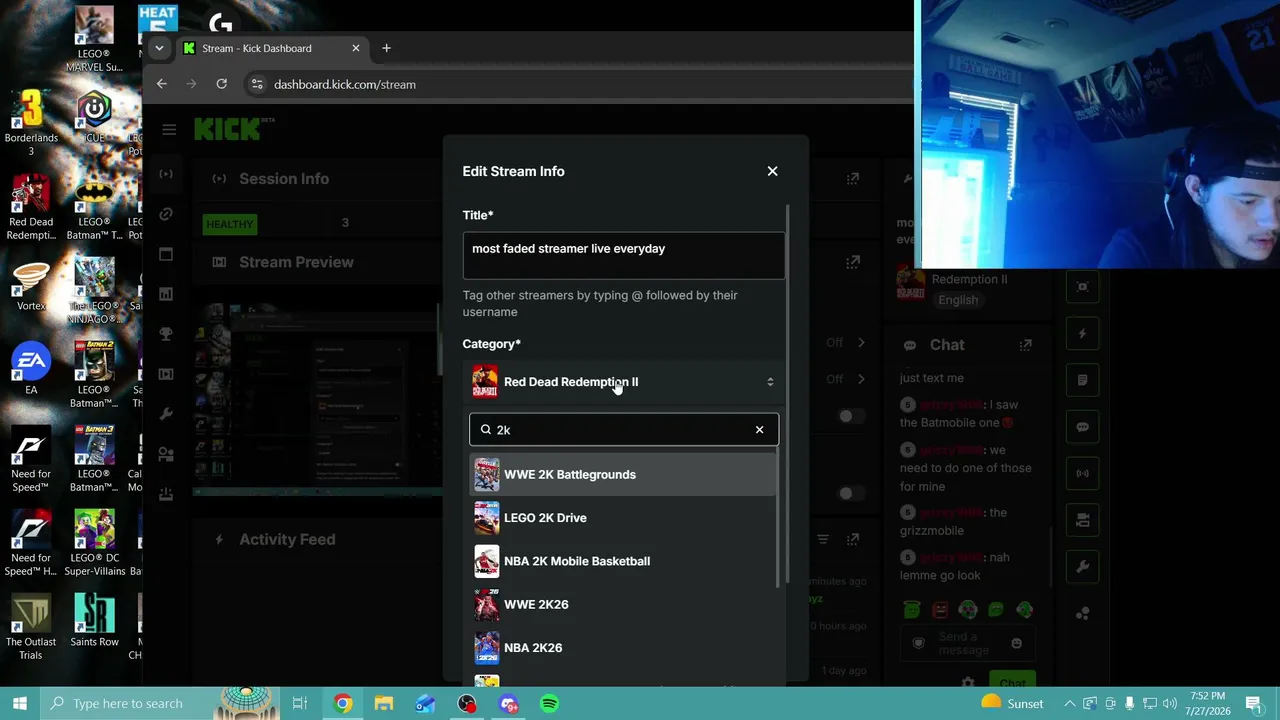Close the Edit Stream Info dialog
1280x720 pixels.
pos(772,171)
